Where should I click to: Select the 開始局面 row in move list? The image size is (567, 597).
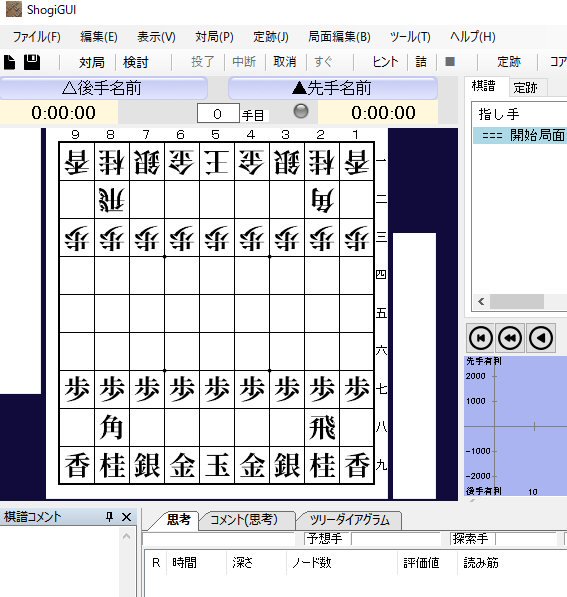(x=520, y=135)
